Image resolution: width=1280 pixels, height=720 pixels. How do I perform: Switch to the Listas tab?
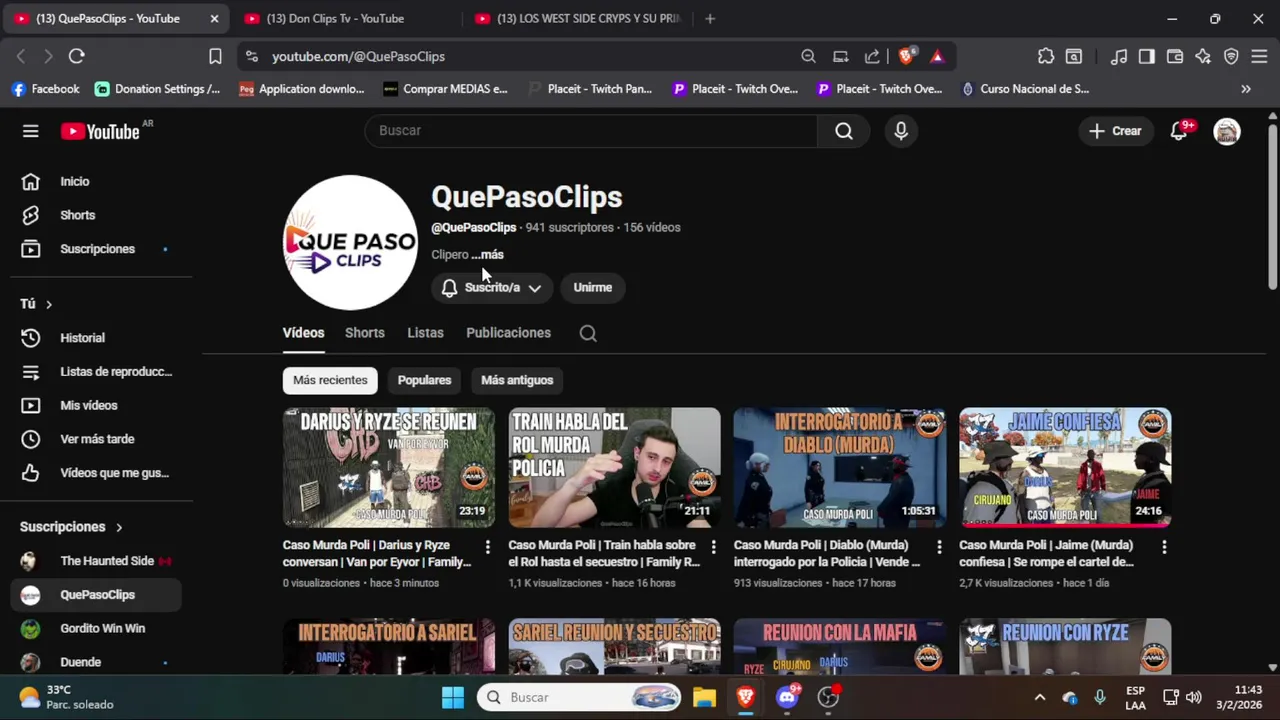click(x=425, y=333)
